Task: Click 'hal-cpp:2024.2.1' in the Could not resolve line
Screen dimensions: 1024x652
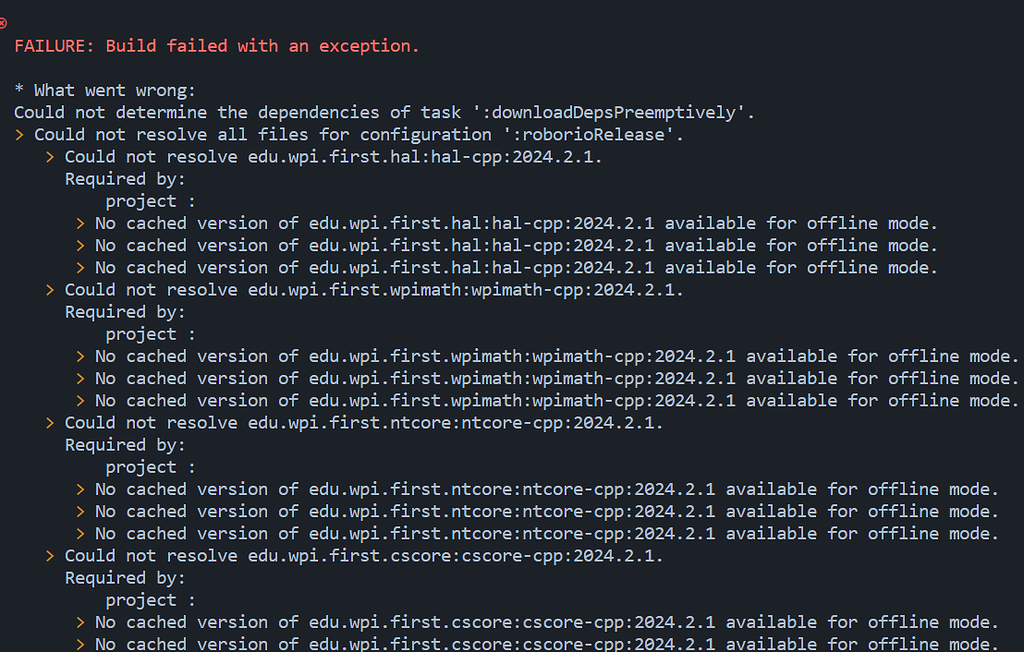Action: click(x=515, y=157)
